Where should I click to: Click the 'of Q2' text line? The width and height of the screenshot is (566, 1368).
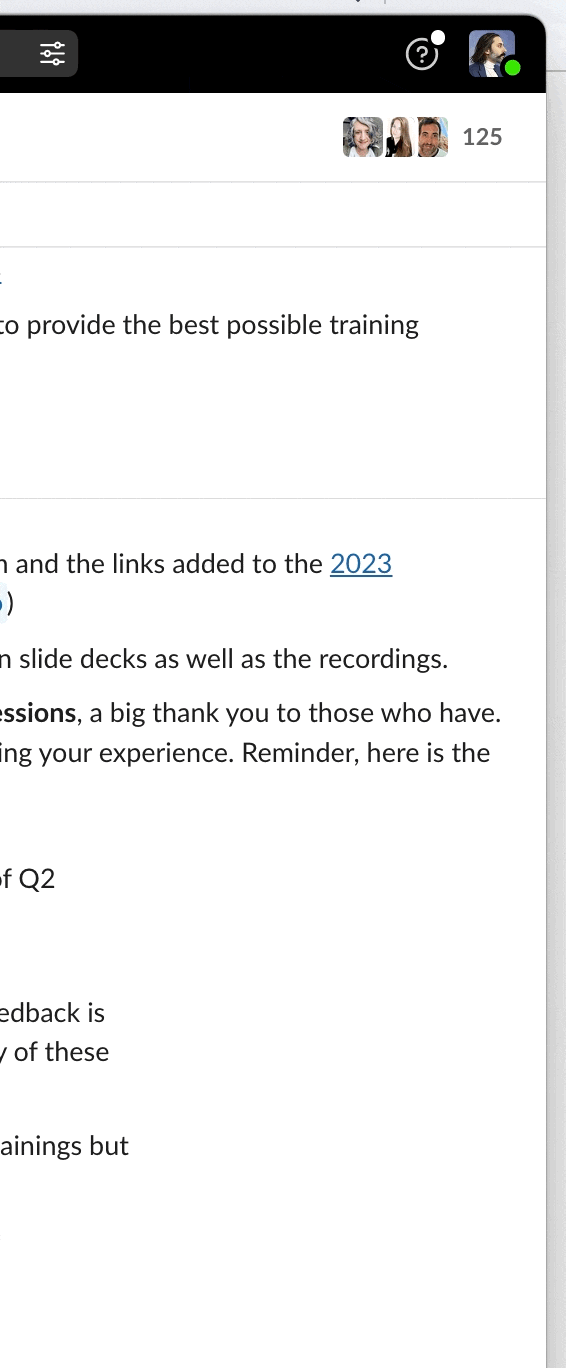[x=27, y=879]
